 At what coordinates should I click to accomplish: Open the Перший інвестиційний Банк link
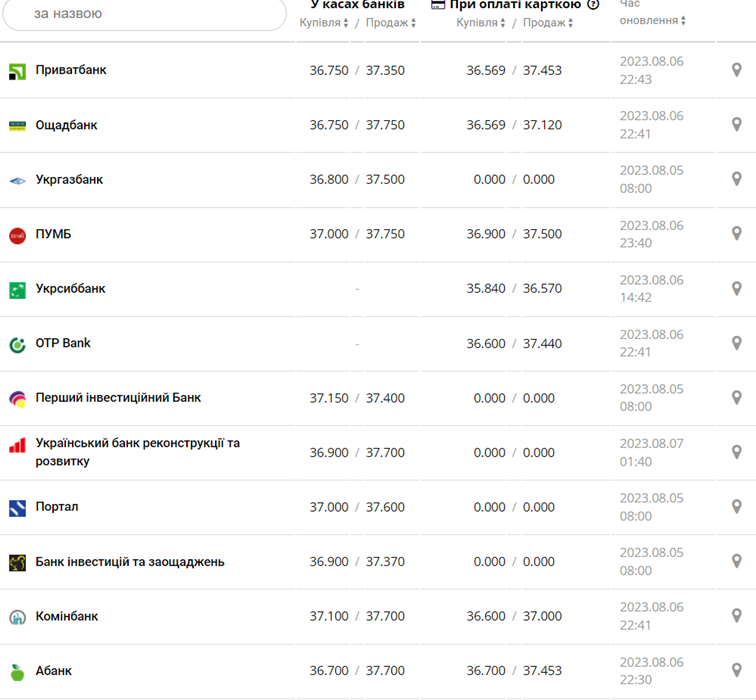click(118, 398)
